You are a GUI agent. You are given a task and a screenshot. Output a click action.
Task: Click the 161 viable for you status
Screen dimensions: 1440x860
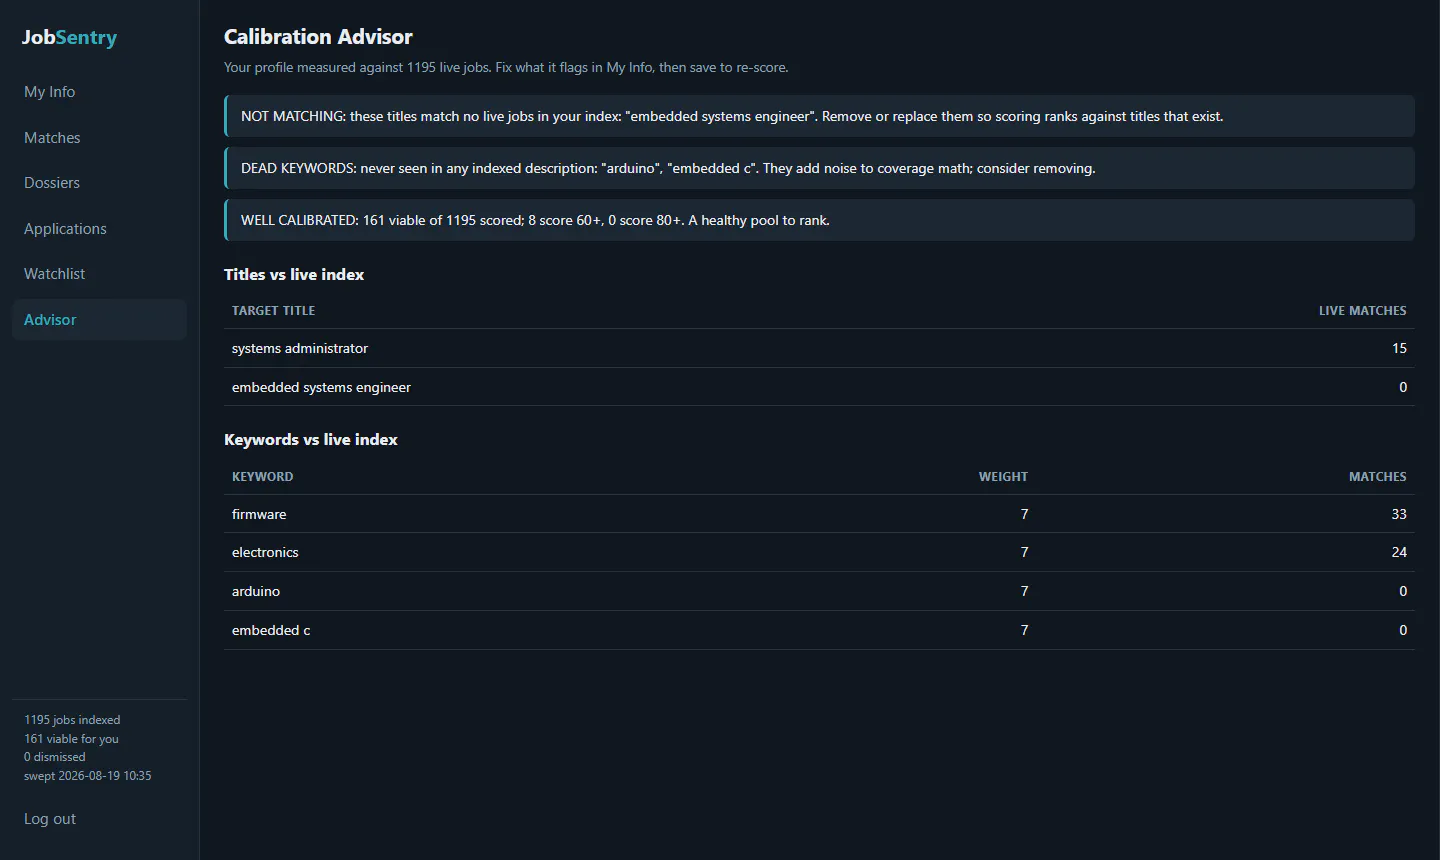tap(71, 739)
